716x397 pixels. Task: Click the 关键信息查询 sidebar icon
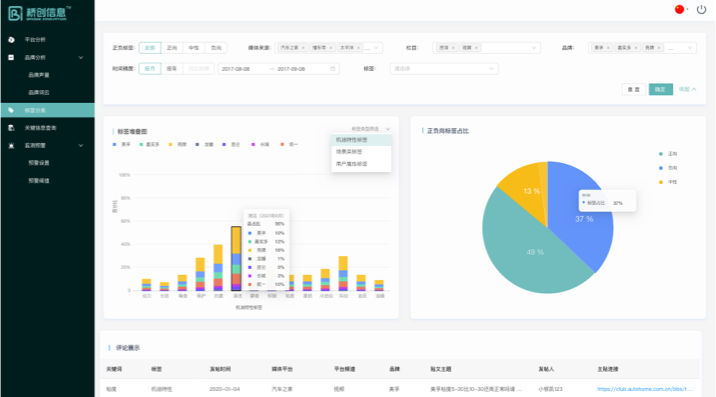point(11,128)
